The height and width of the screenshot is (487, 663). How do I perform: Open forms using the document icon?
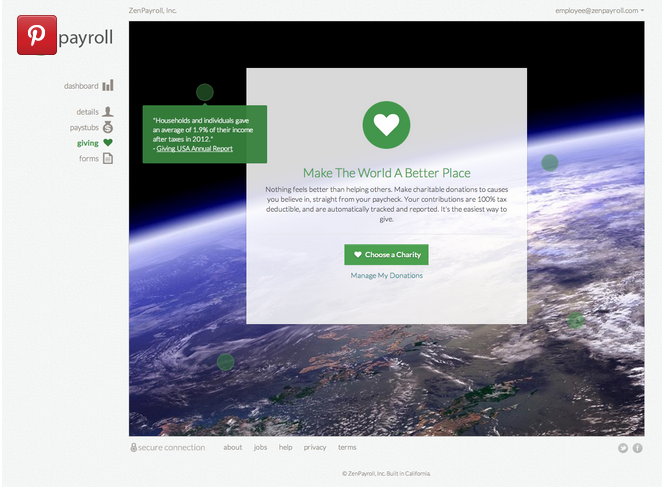pos(108,158)
